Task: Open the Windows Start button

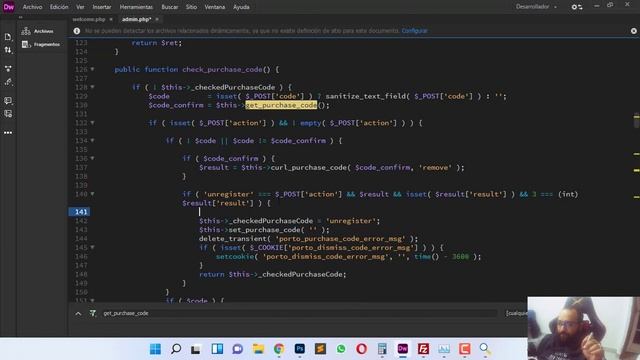Action: click(x=155, y=349)
